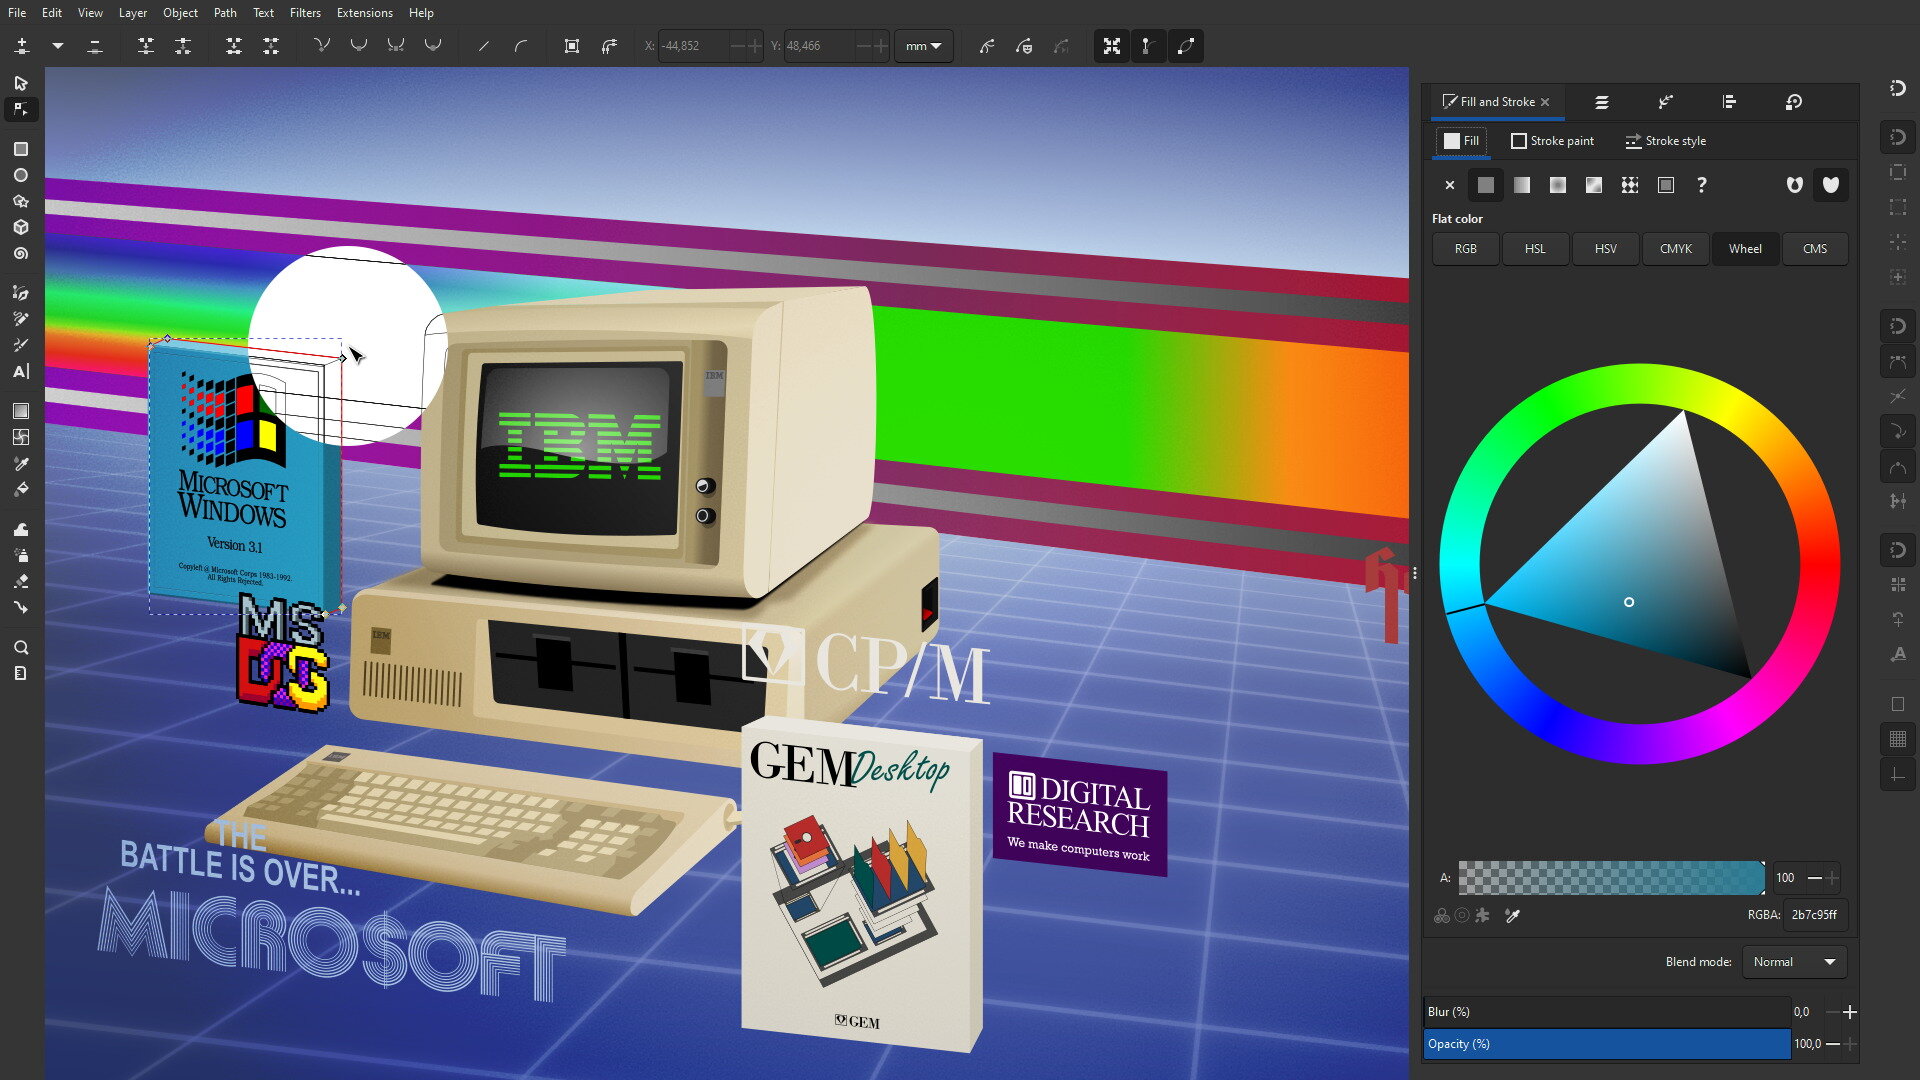Select the Gradient tool
This screenshot has height=1080, width=1920.
[x=21, y=411]
